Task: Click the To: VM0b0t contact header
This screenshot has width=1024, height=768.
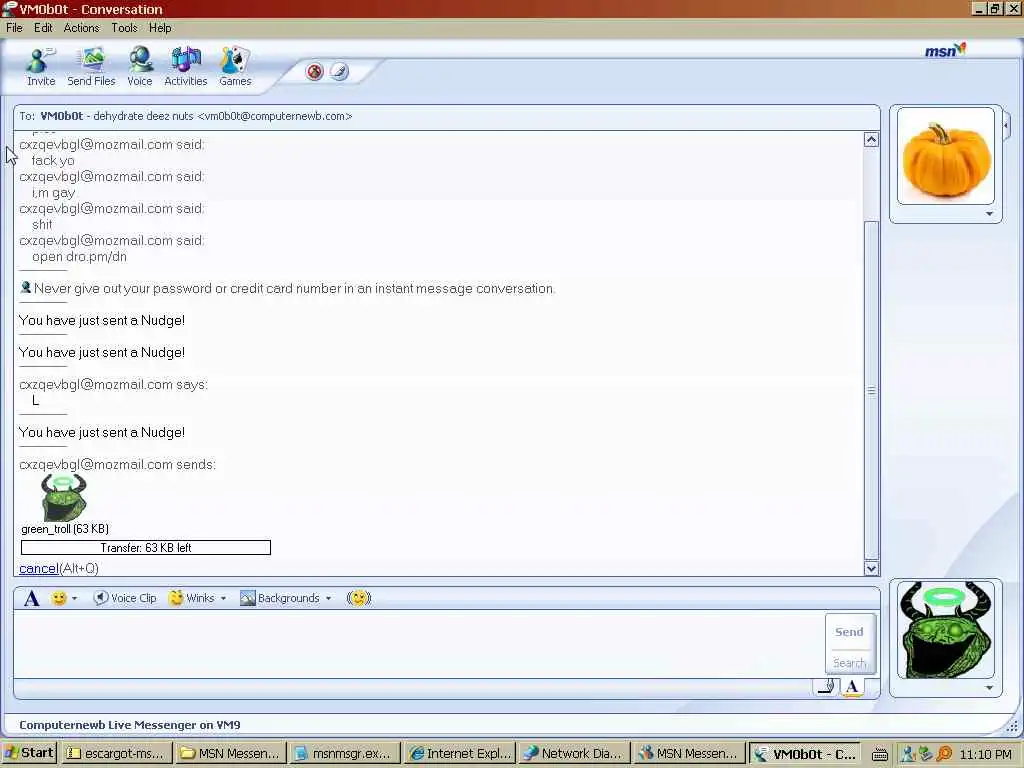Action: (446, 116)
